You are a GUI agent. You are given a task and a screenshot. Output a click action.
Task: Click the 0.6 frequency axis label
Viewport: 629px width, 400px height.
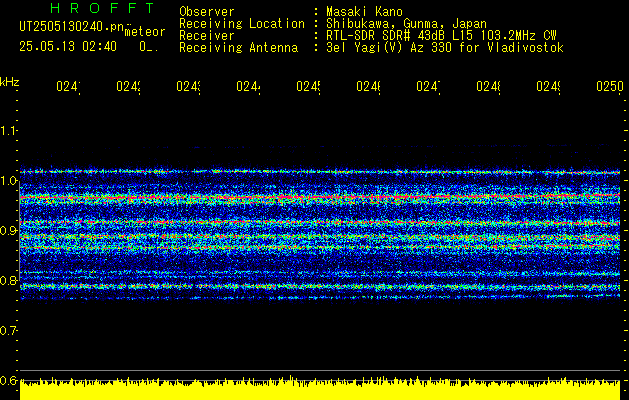click(x=8, y=380)
